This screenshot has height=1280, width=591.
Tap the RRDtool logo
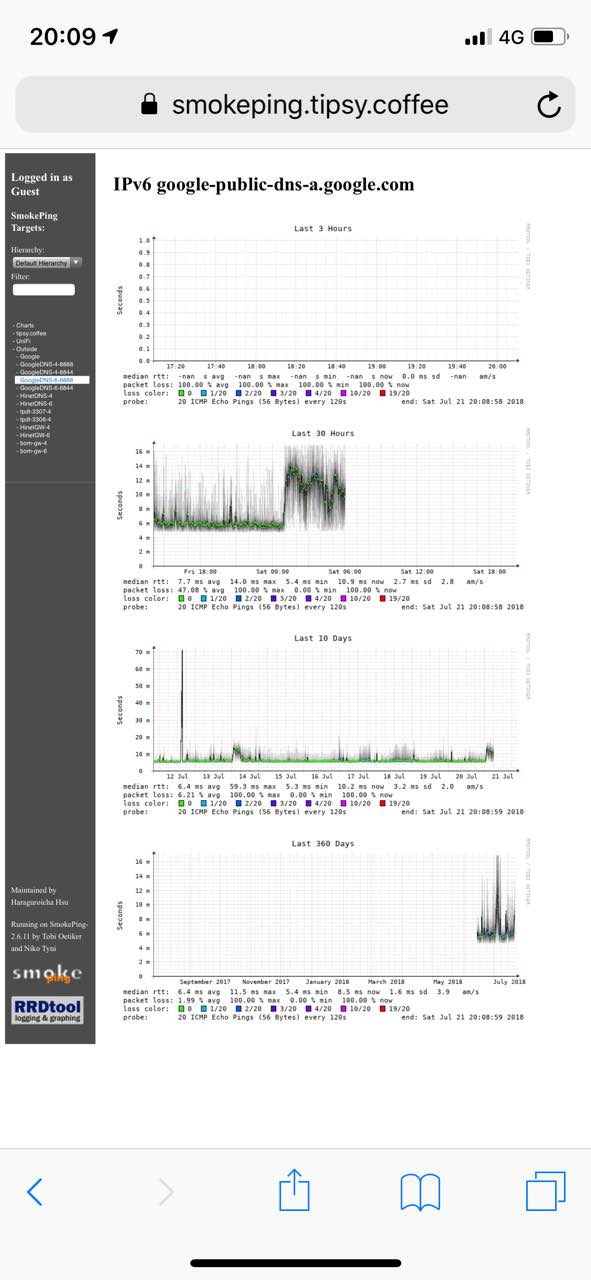[x=47, y=1010]
